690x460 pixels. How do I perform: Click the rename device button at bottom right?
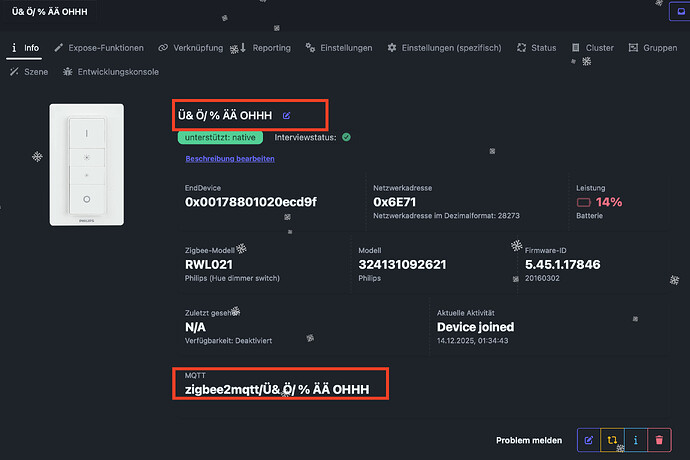pyautogui.click(x=589, y=440)
